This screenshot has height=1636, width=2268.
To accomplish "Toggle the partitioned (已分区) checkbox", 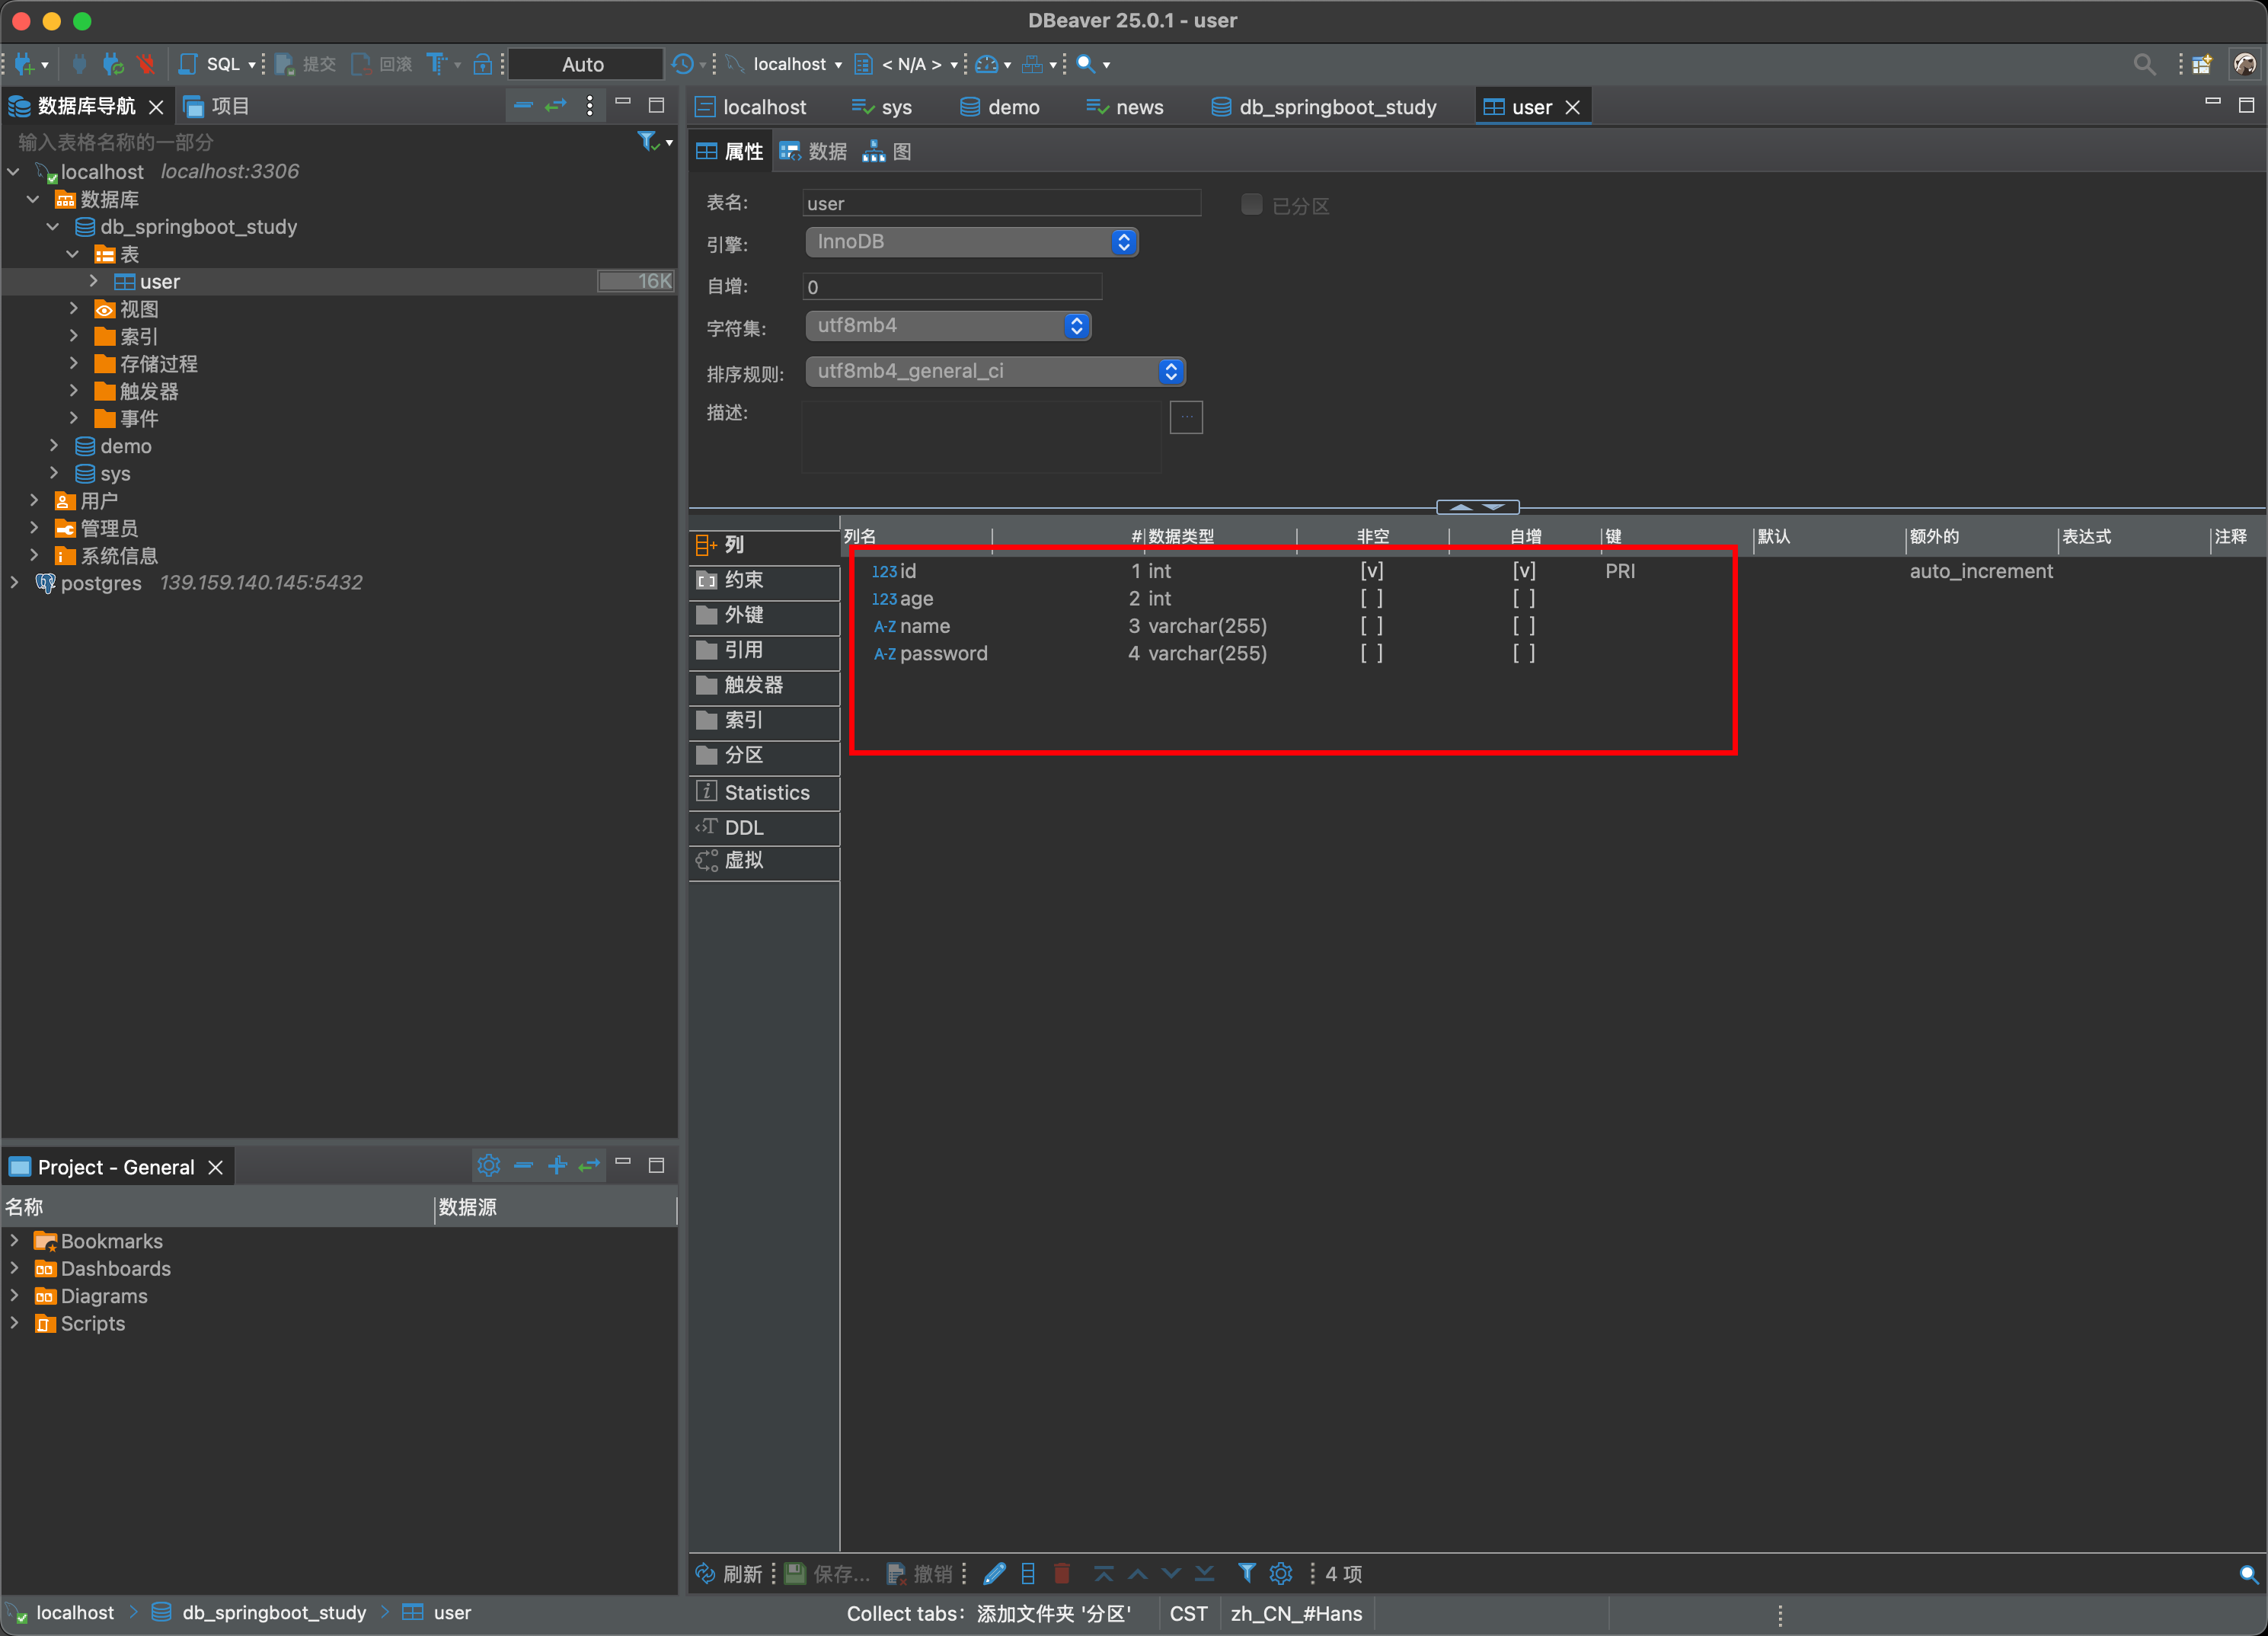I will point(1251,204).
